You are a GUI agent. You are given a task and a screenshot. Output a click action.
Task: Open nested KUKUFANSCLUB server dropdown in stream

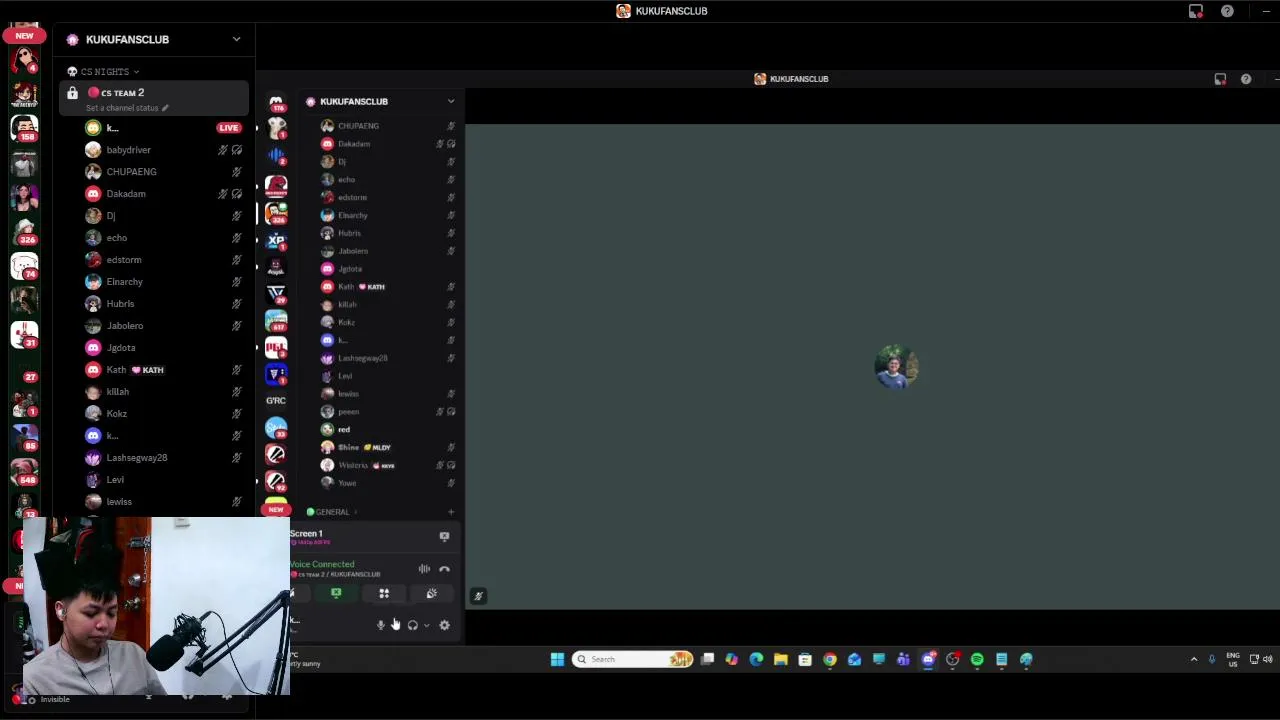point(451,101)
